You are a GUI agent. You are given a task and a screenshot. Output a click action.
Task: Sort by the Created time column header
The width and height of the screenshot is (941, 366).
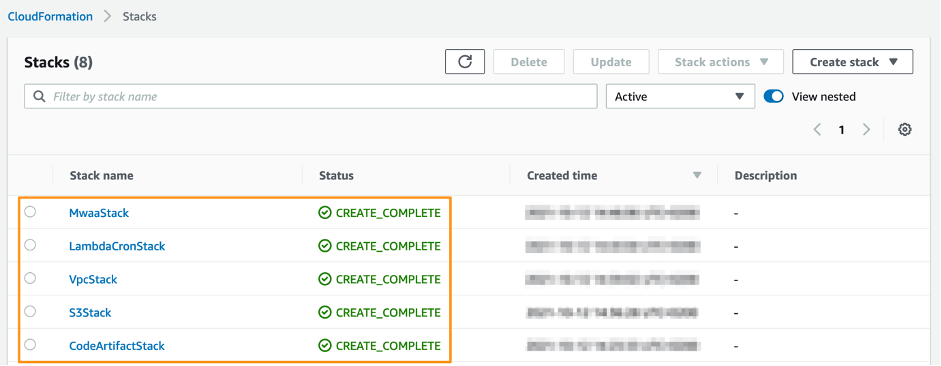pyautogui.click(x=562, y=176)
